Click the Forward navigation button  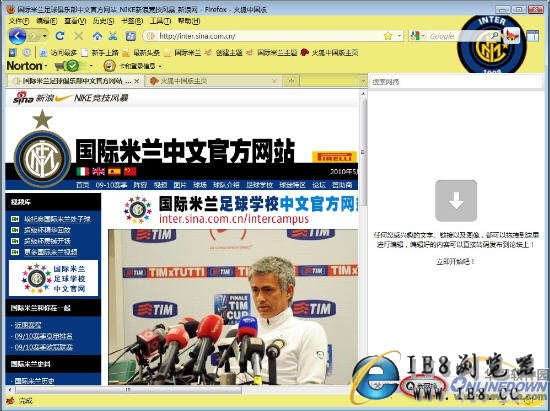pos(34,36)
